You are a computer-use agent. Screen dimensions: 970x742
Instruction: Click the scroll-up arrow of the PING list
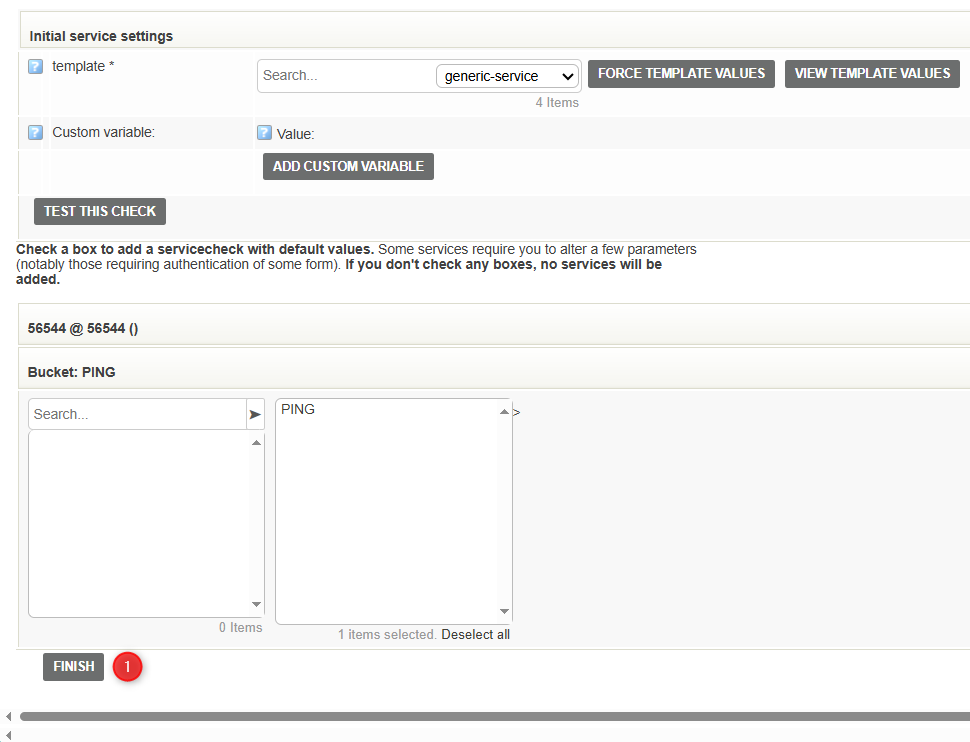tap(505, 410)
